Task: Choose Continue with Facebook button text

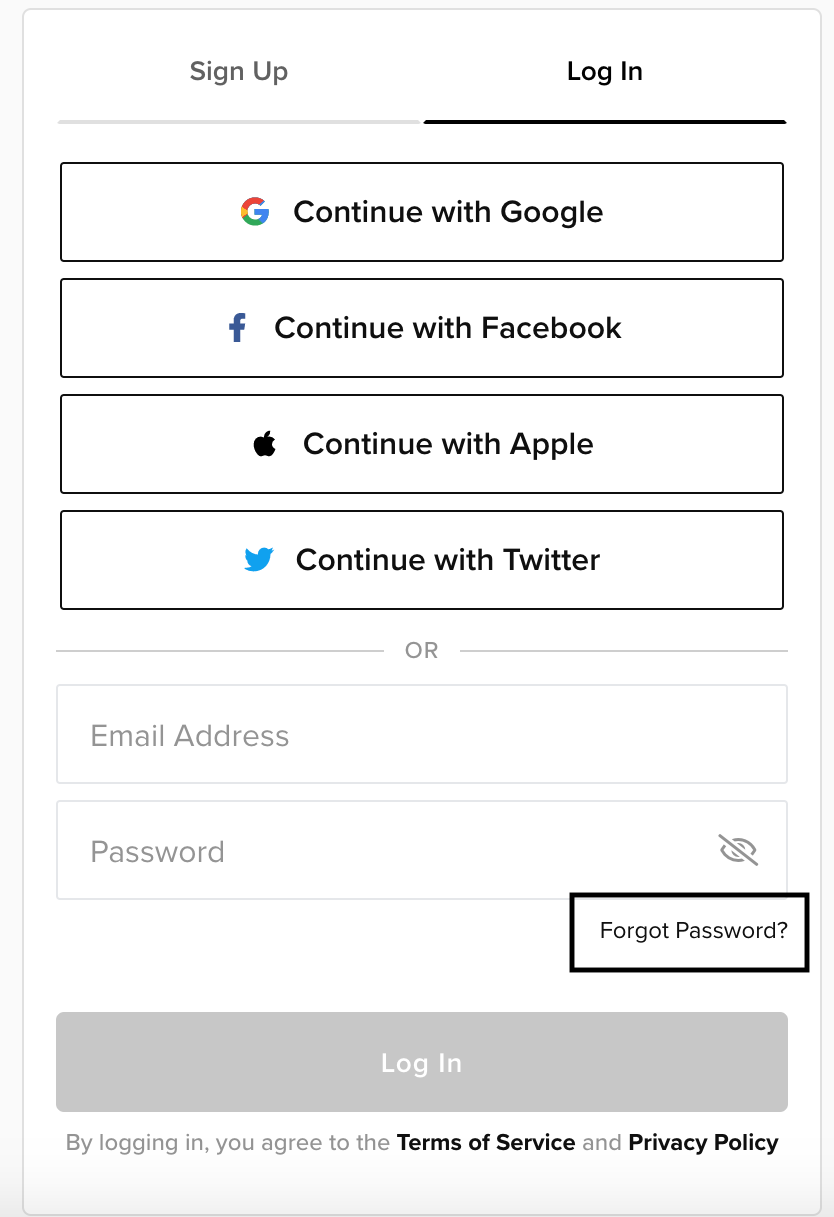Action: (448, 328)
